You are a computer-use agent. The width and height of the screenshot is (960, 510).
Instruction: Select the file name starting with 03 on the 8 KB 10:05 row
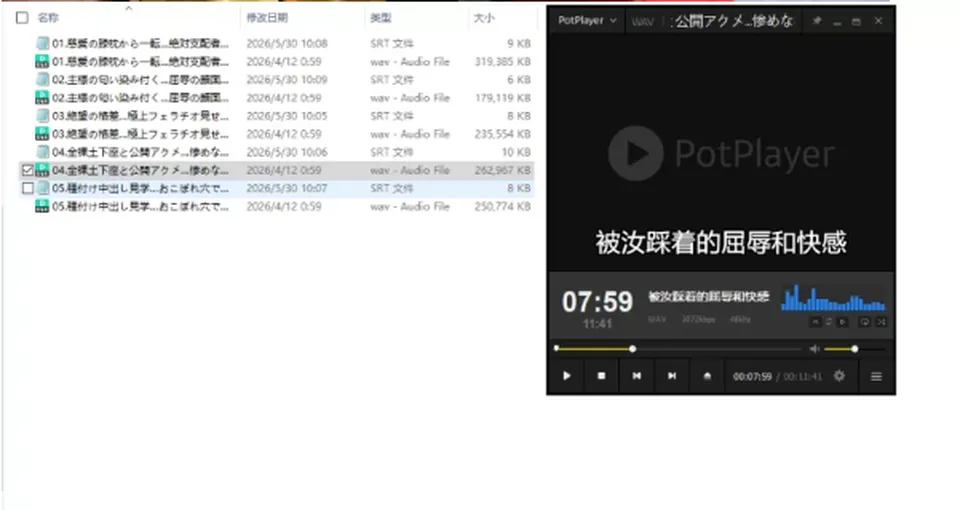[140, 116]
